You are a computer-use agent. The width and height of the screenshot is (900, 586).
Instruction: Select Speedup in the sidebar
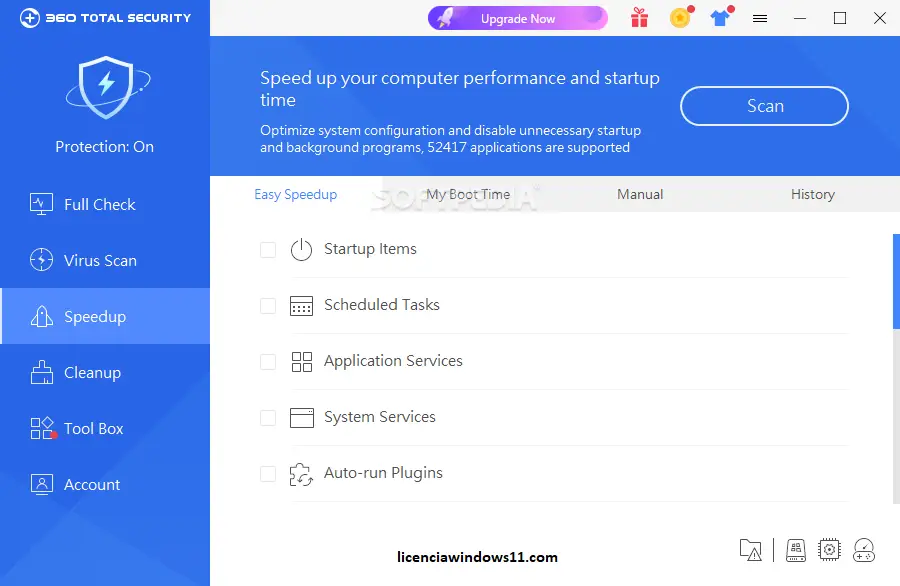(105, 316)
